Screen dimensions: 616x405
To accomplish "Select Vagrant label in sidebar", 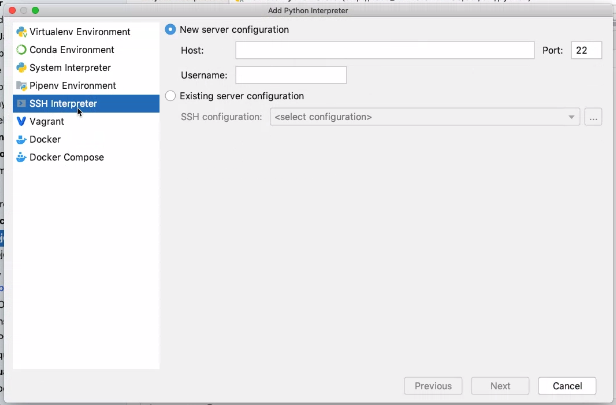I will coord(47,122).
